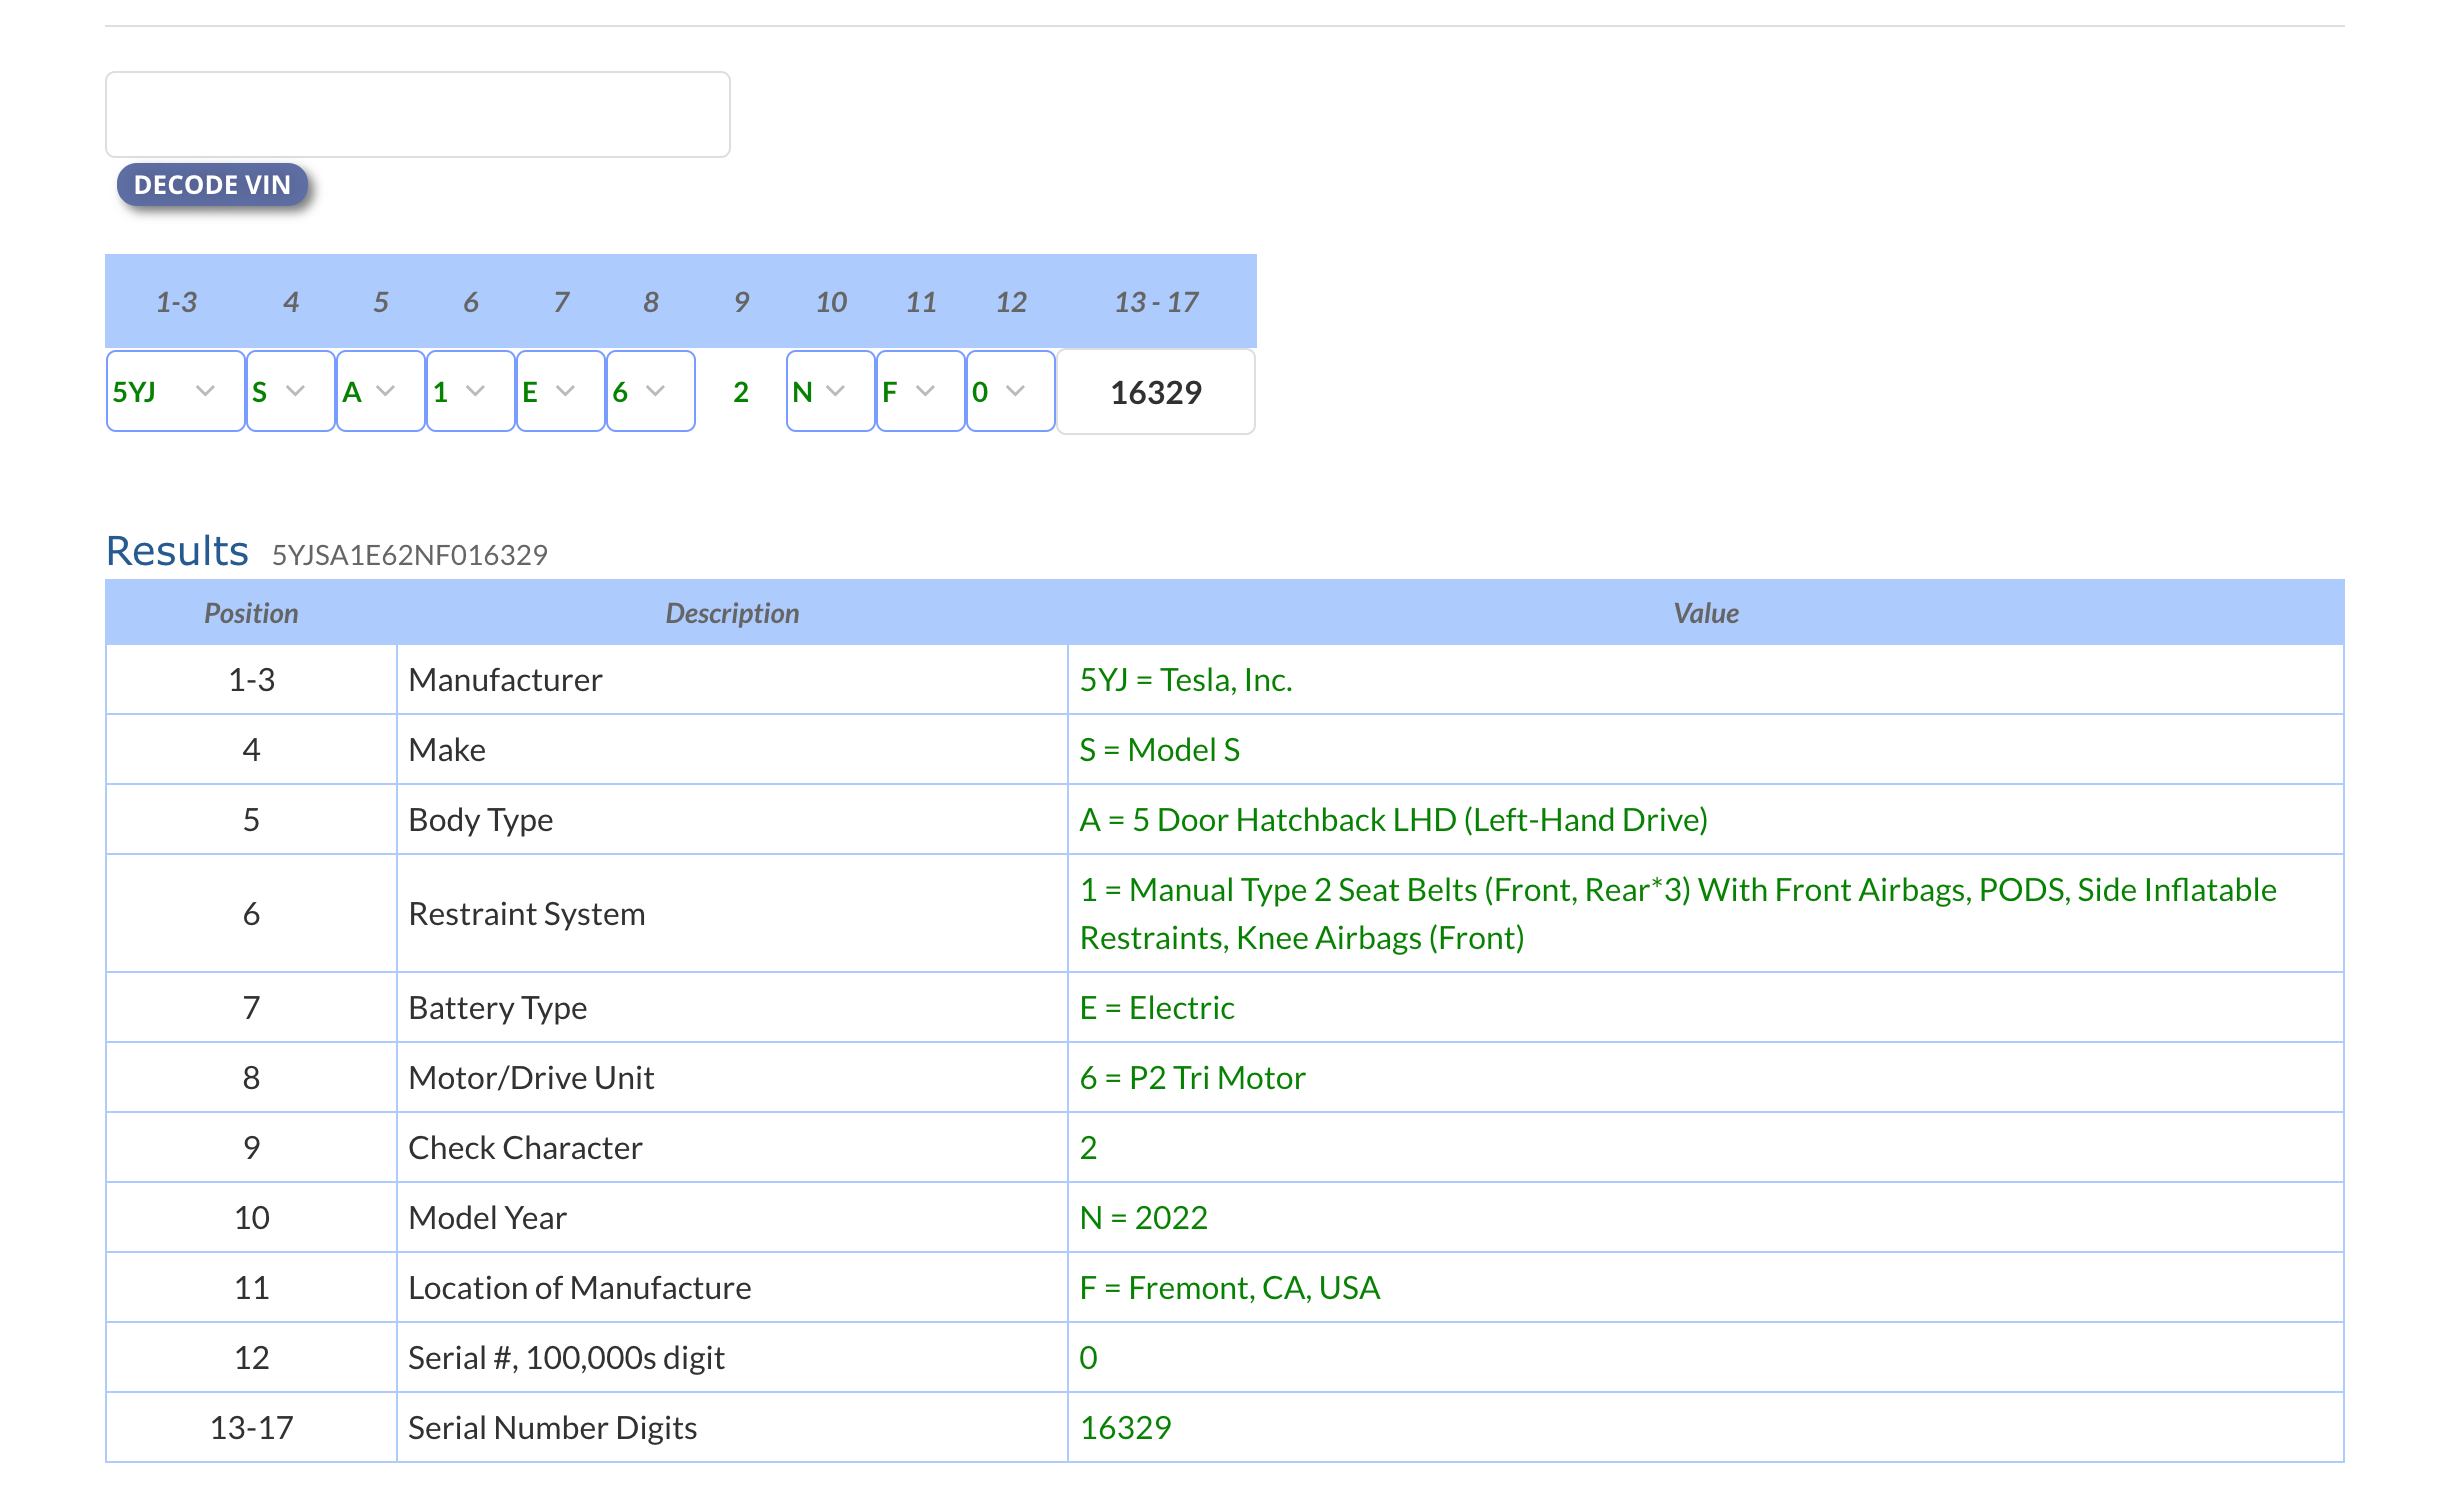Open the position 4 dropdown showing S
Screen dimensions: 2440x1494
pos(290,391)
